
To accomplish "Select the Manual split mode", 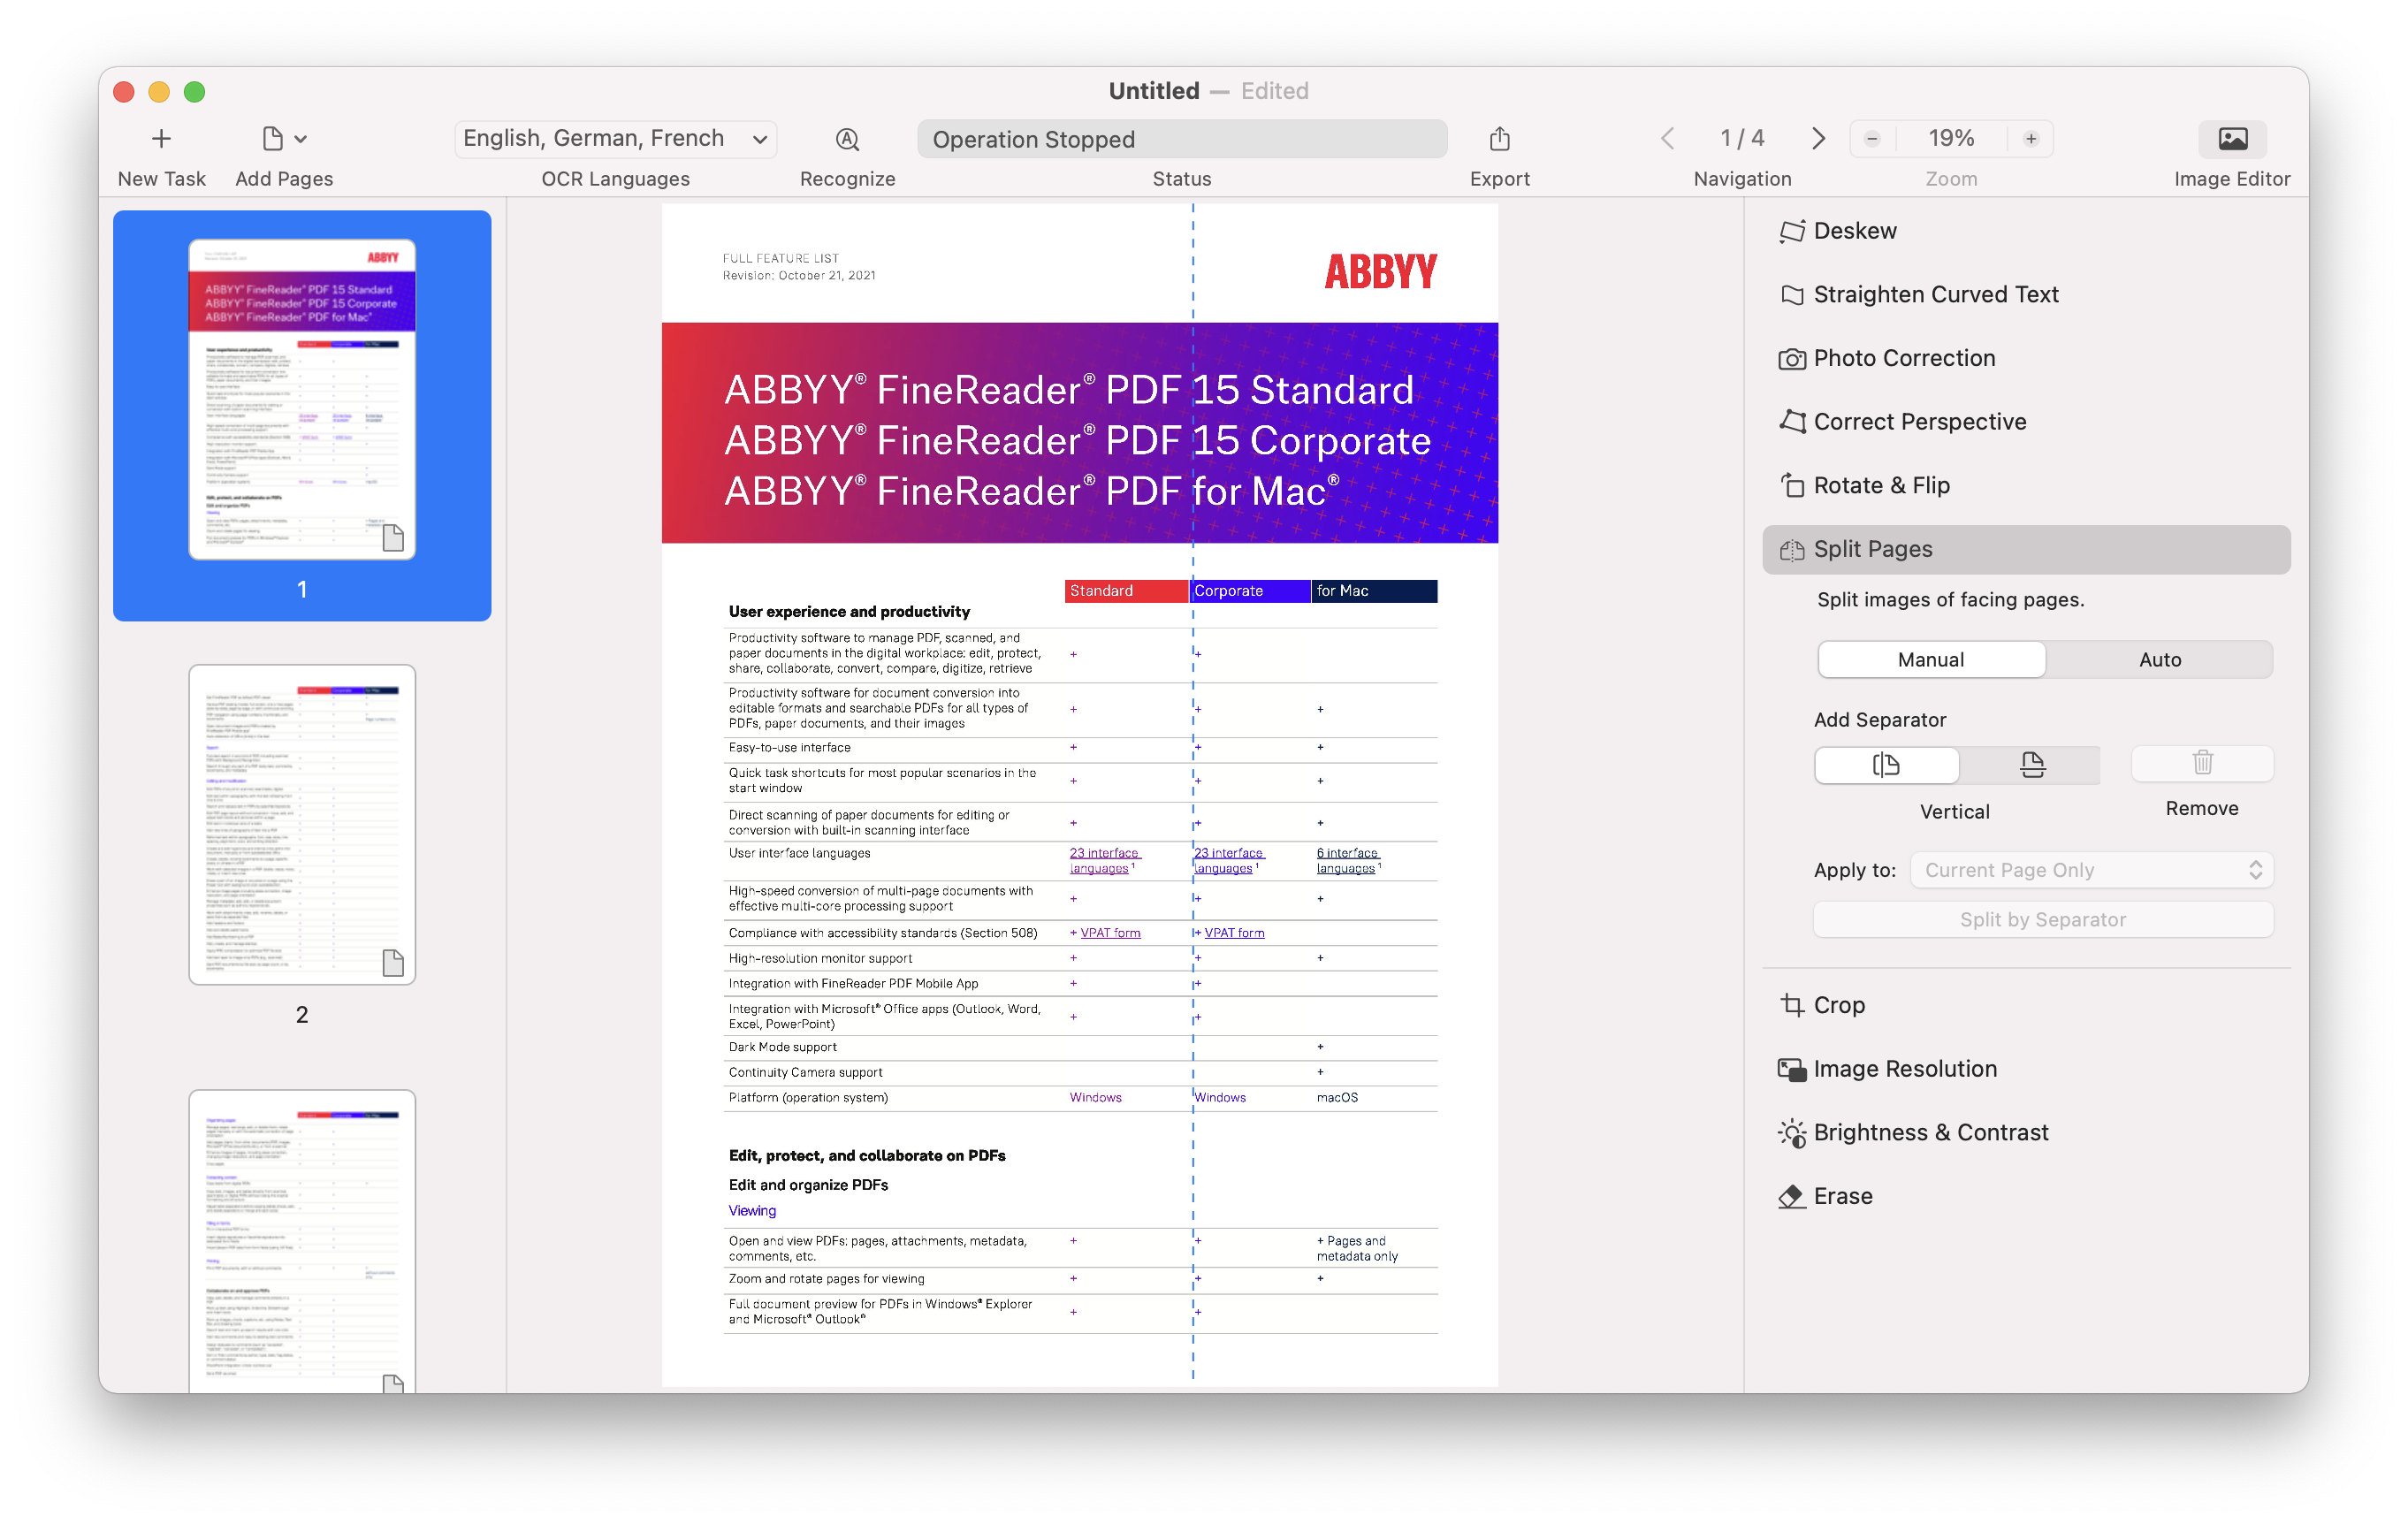I will (x=1929, y=659).
